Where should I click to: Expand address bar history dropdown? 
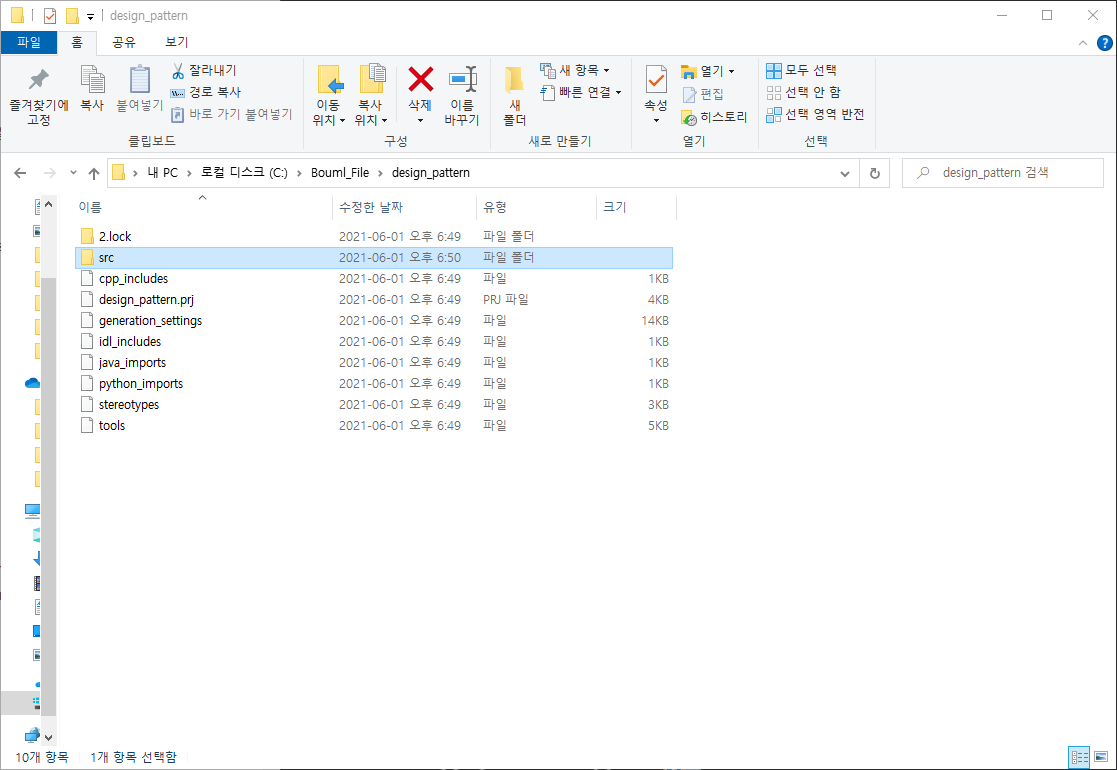click(845, 173)
